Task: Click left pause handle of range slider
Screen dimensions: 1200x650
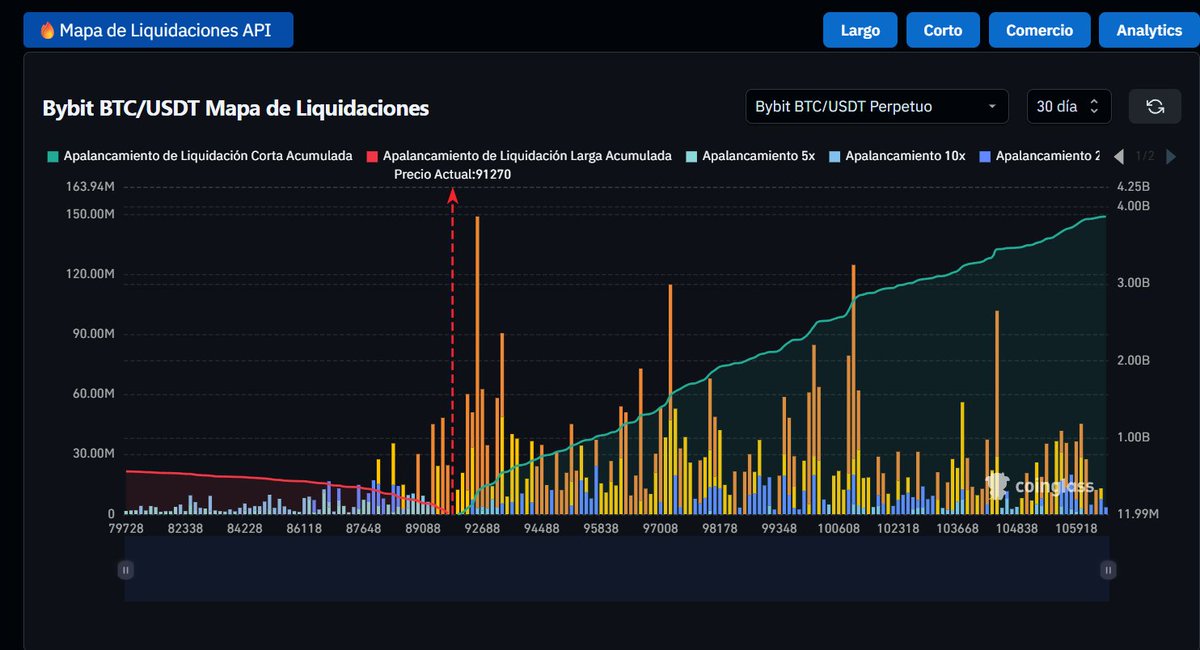Action: (125, 570)
